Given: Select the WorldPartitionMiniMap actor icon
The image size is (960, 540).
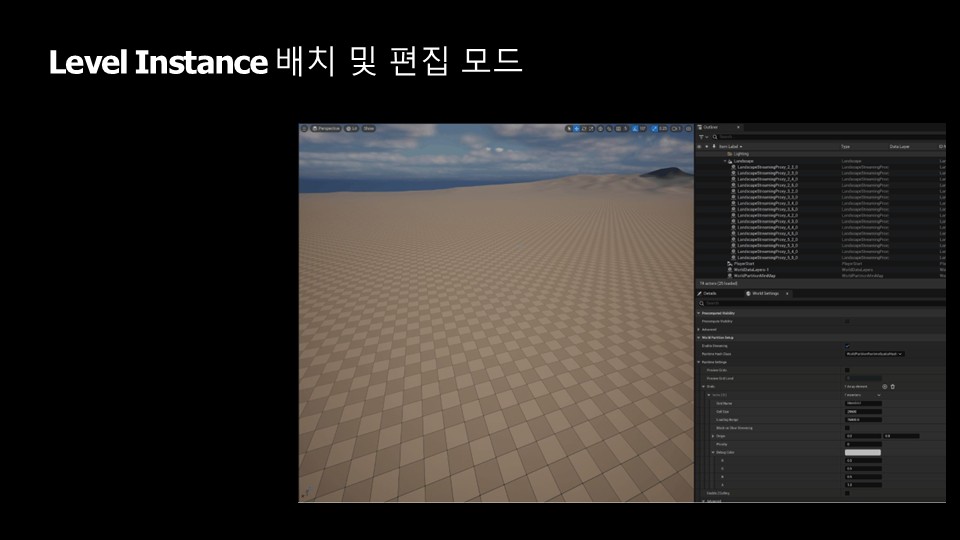Looking at the screenshot, I should (x=729, y=276).
